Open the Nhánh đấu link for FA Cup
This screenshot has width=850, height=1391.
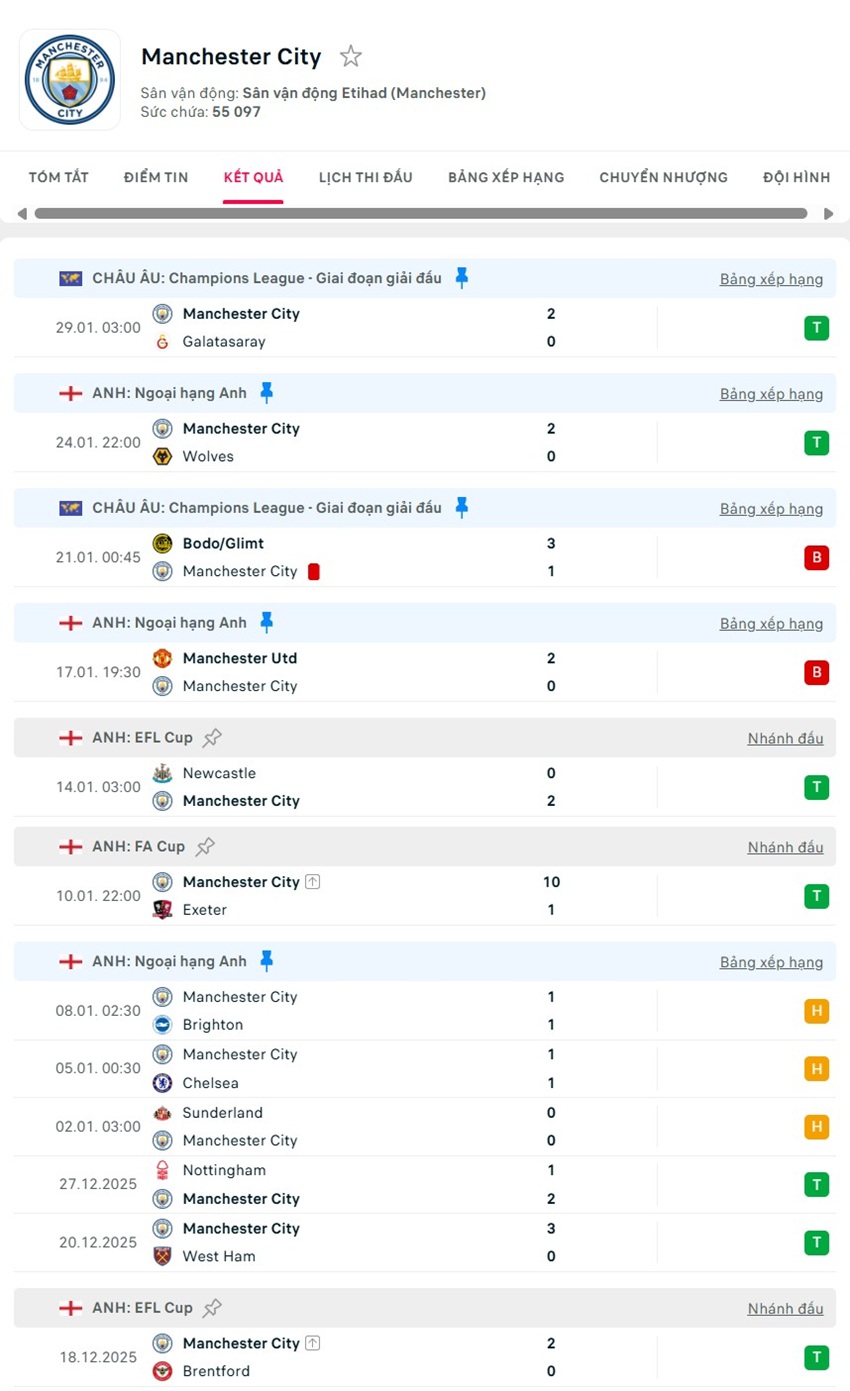click(785, 846)
